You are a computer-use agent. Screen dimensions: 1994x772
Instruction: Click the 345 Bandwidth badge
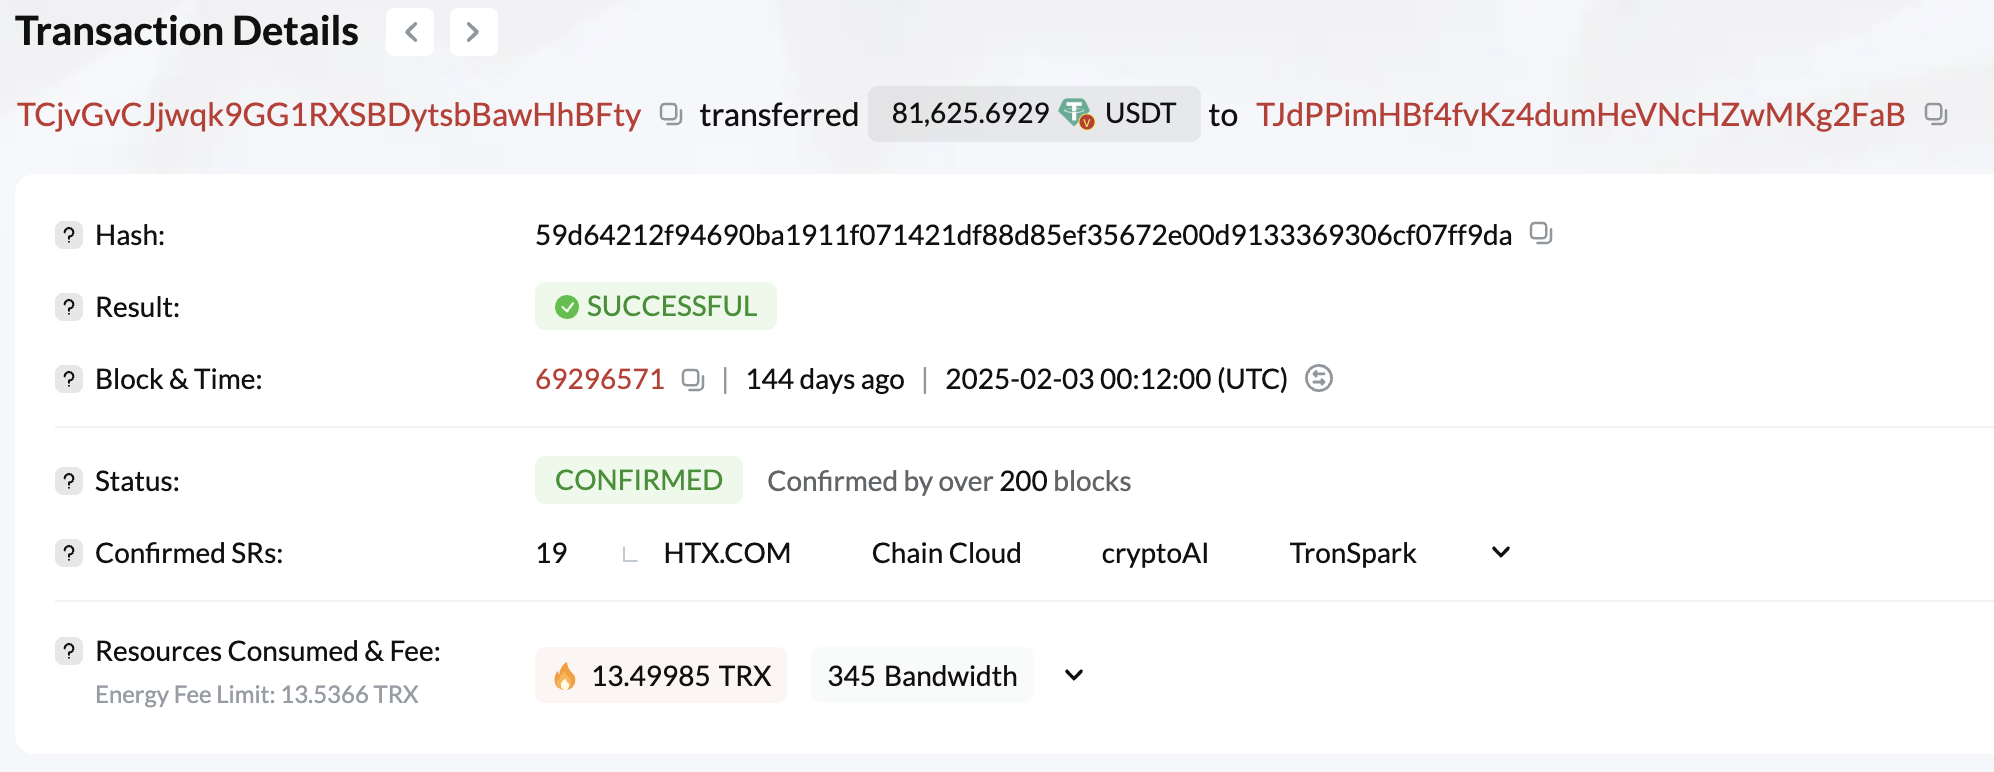(x=921, y=676)
